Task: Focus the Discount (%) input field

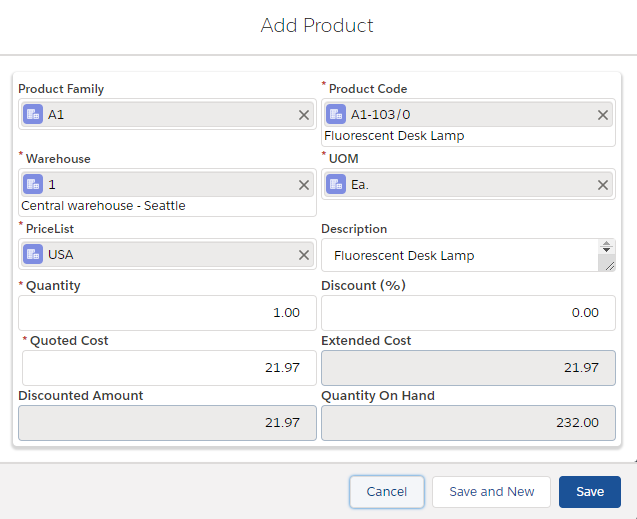Action: pyautogui.click(x=468, y=313)
